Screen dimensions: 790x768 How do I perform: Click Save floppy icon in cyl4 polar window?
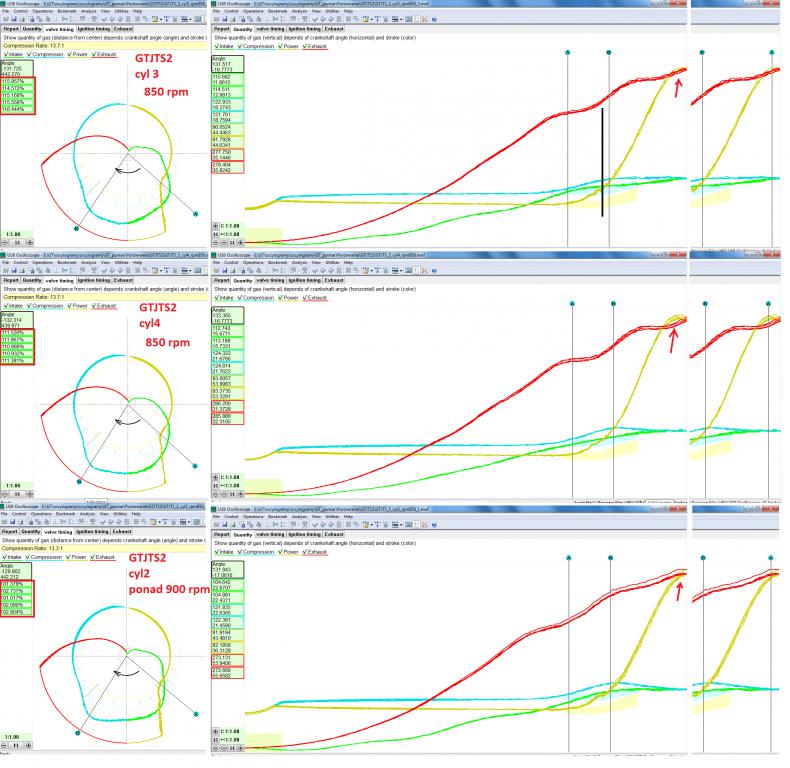(14, 271)
